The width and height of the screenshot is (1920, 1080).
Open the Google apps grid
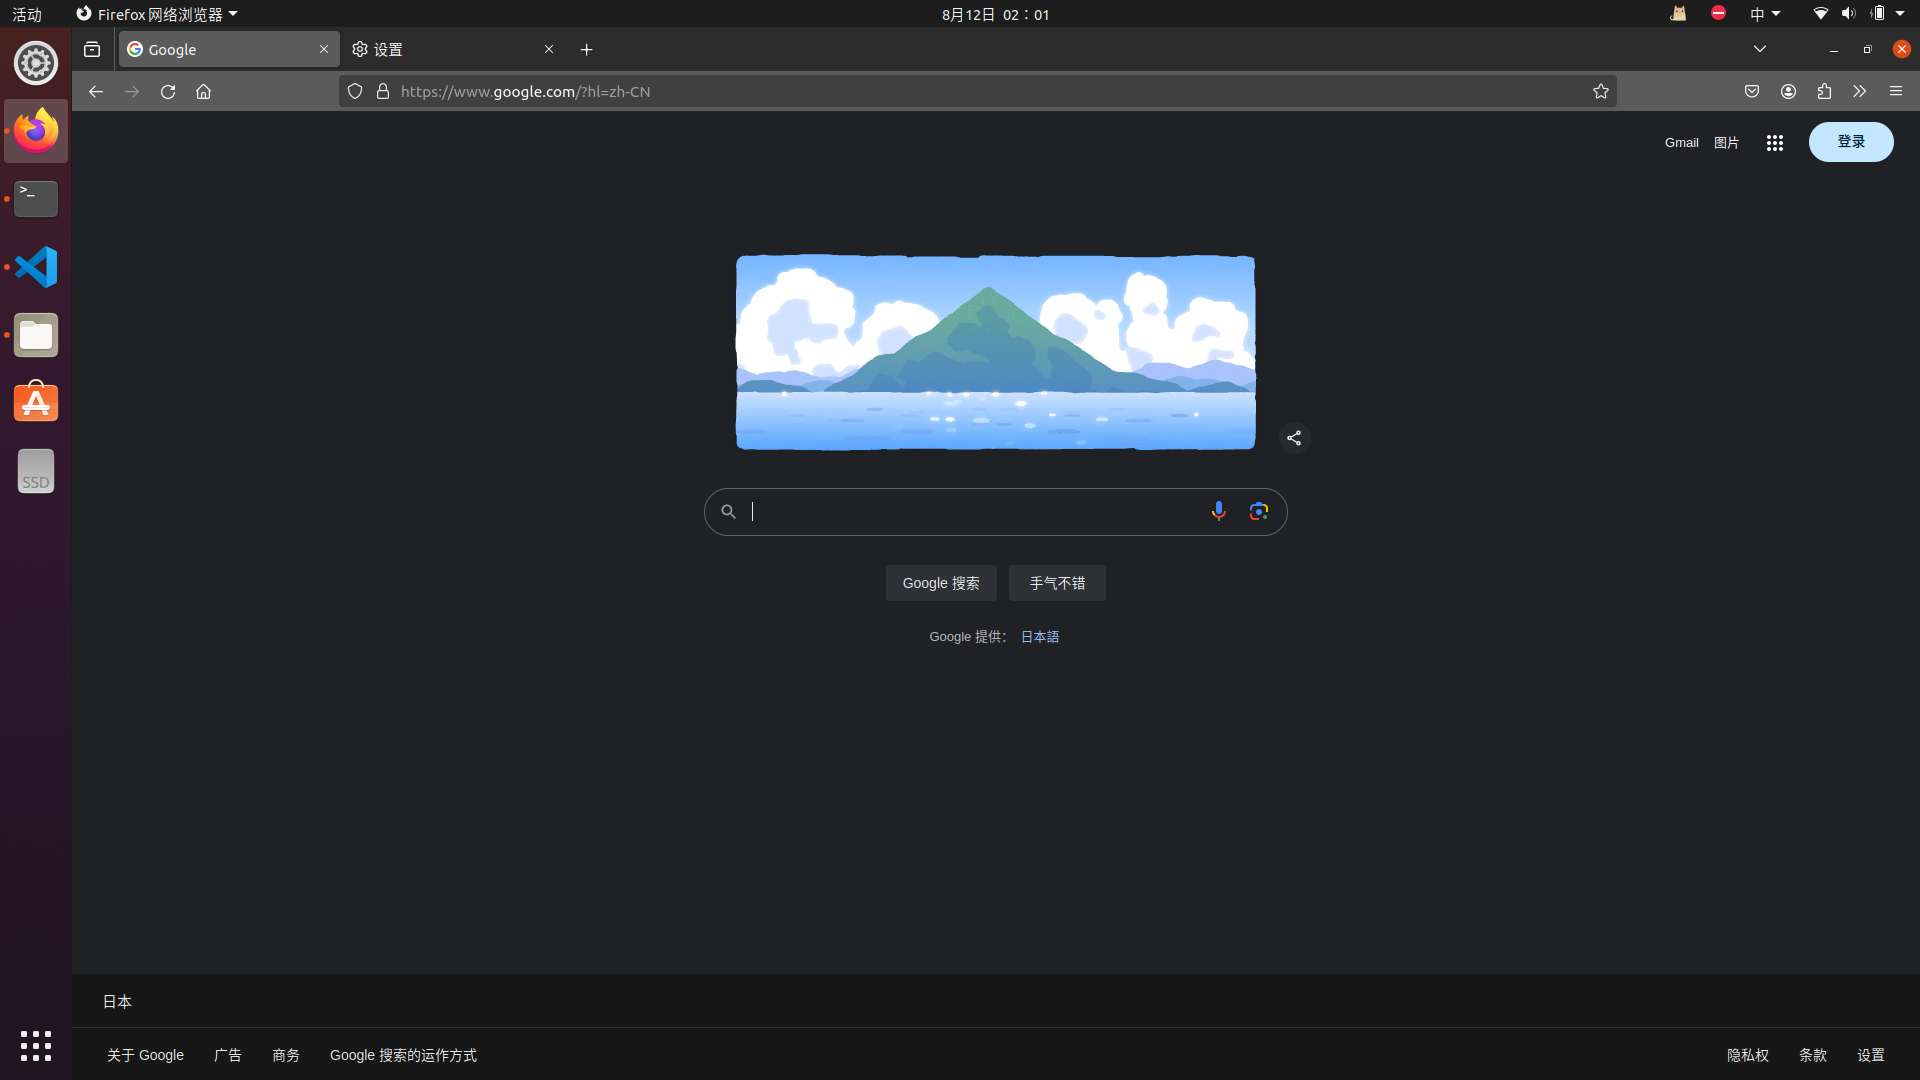(x=1774, y=143)
